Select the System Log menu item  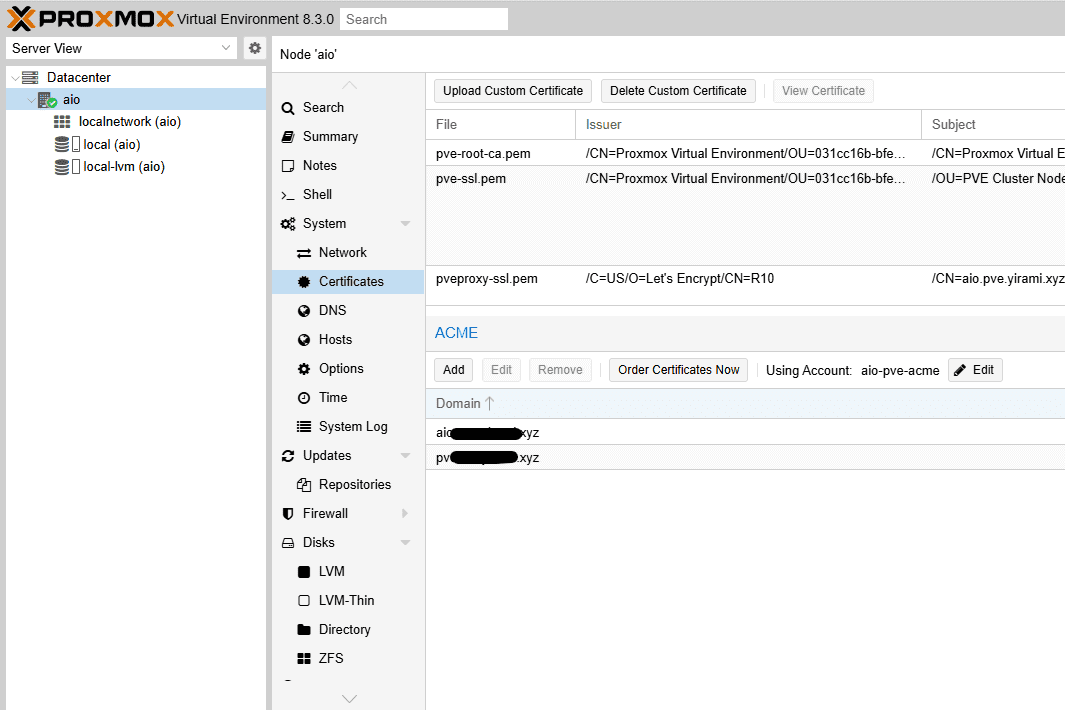(x=348, y=427)
